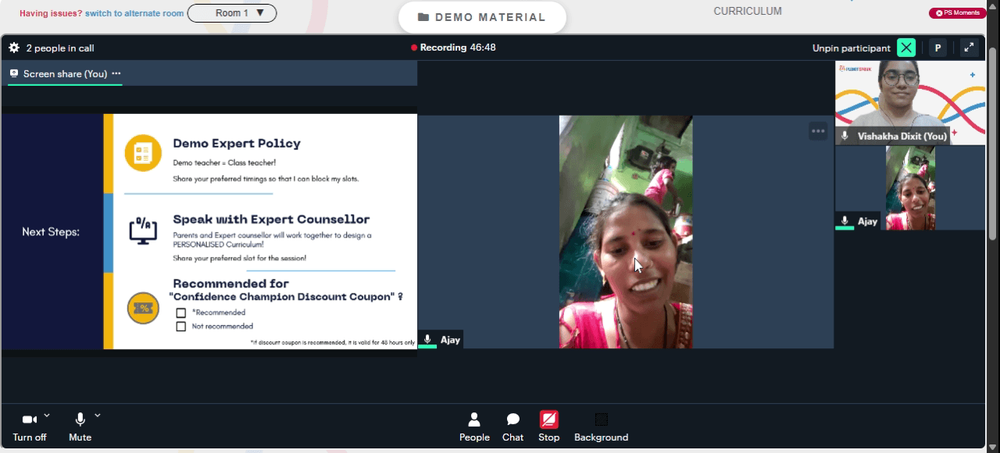Click the folder icon in Demo Material

click(x=423, y=17)
